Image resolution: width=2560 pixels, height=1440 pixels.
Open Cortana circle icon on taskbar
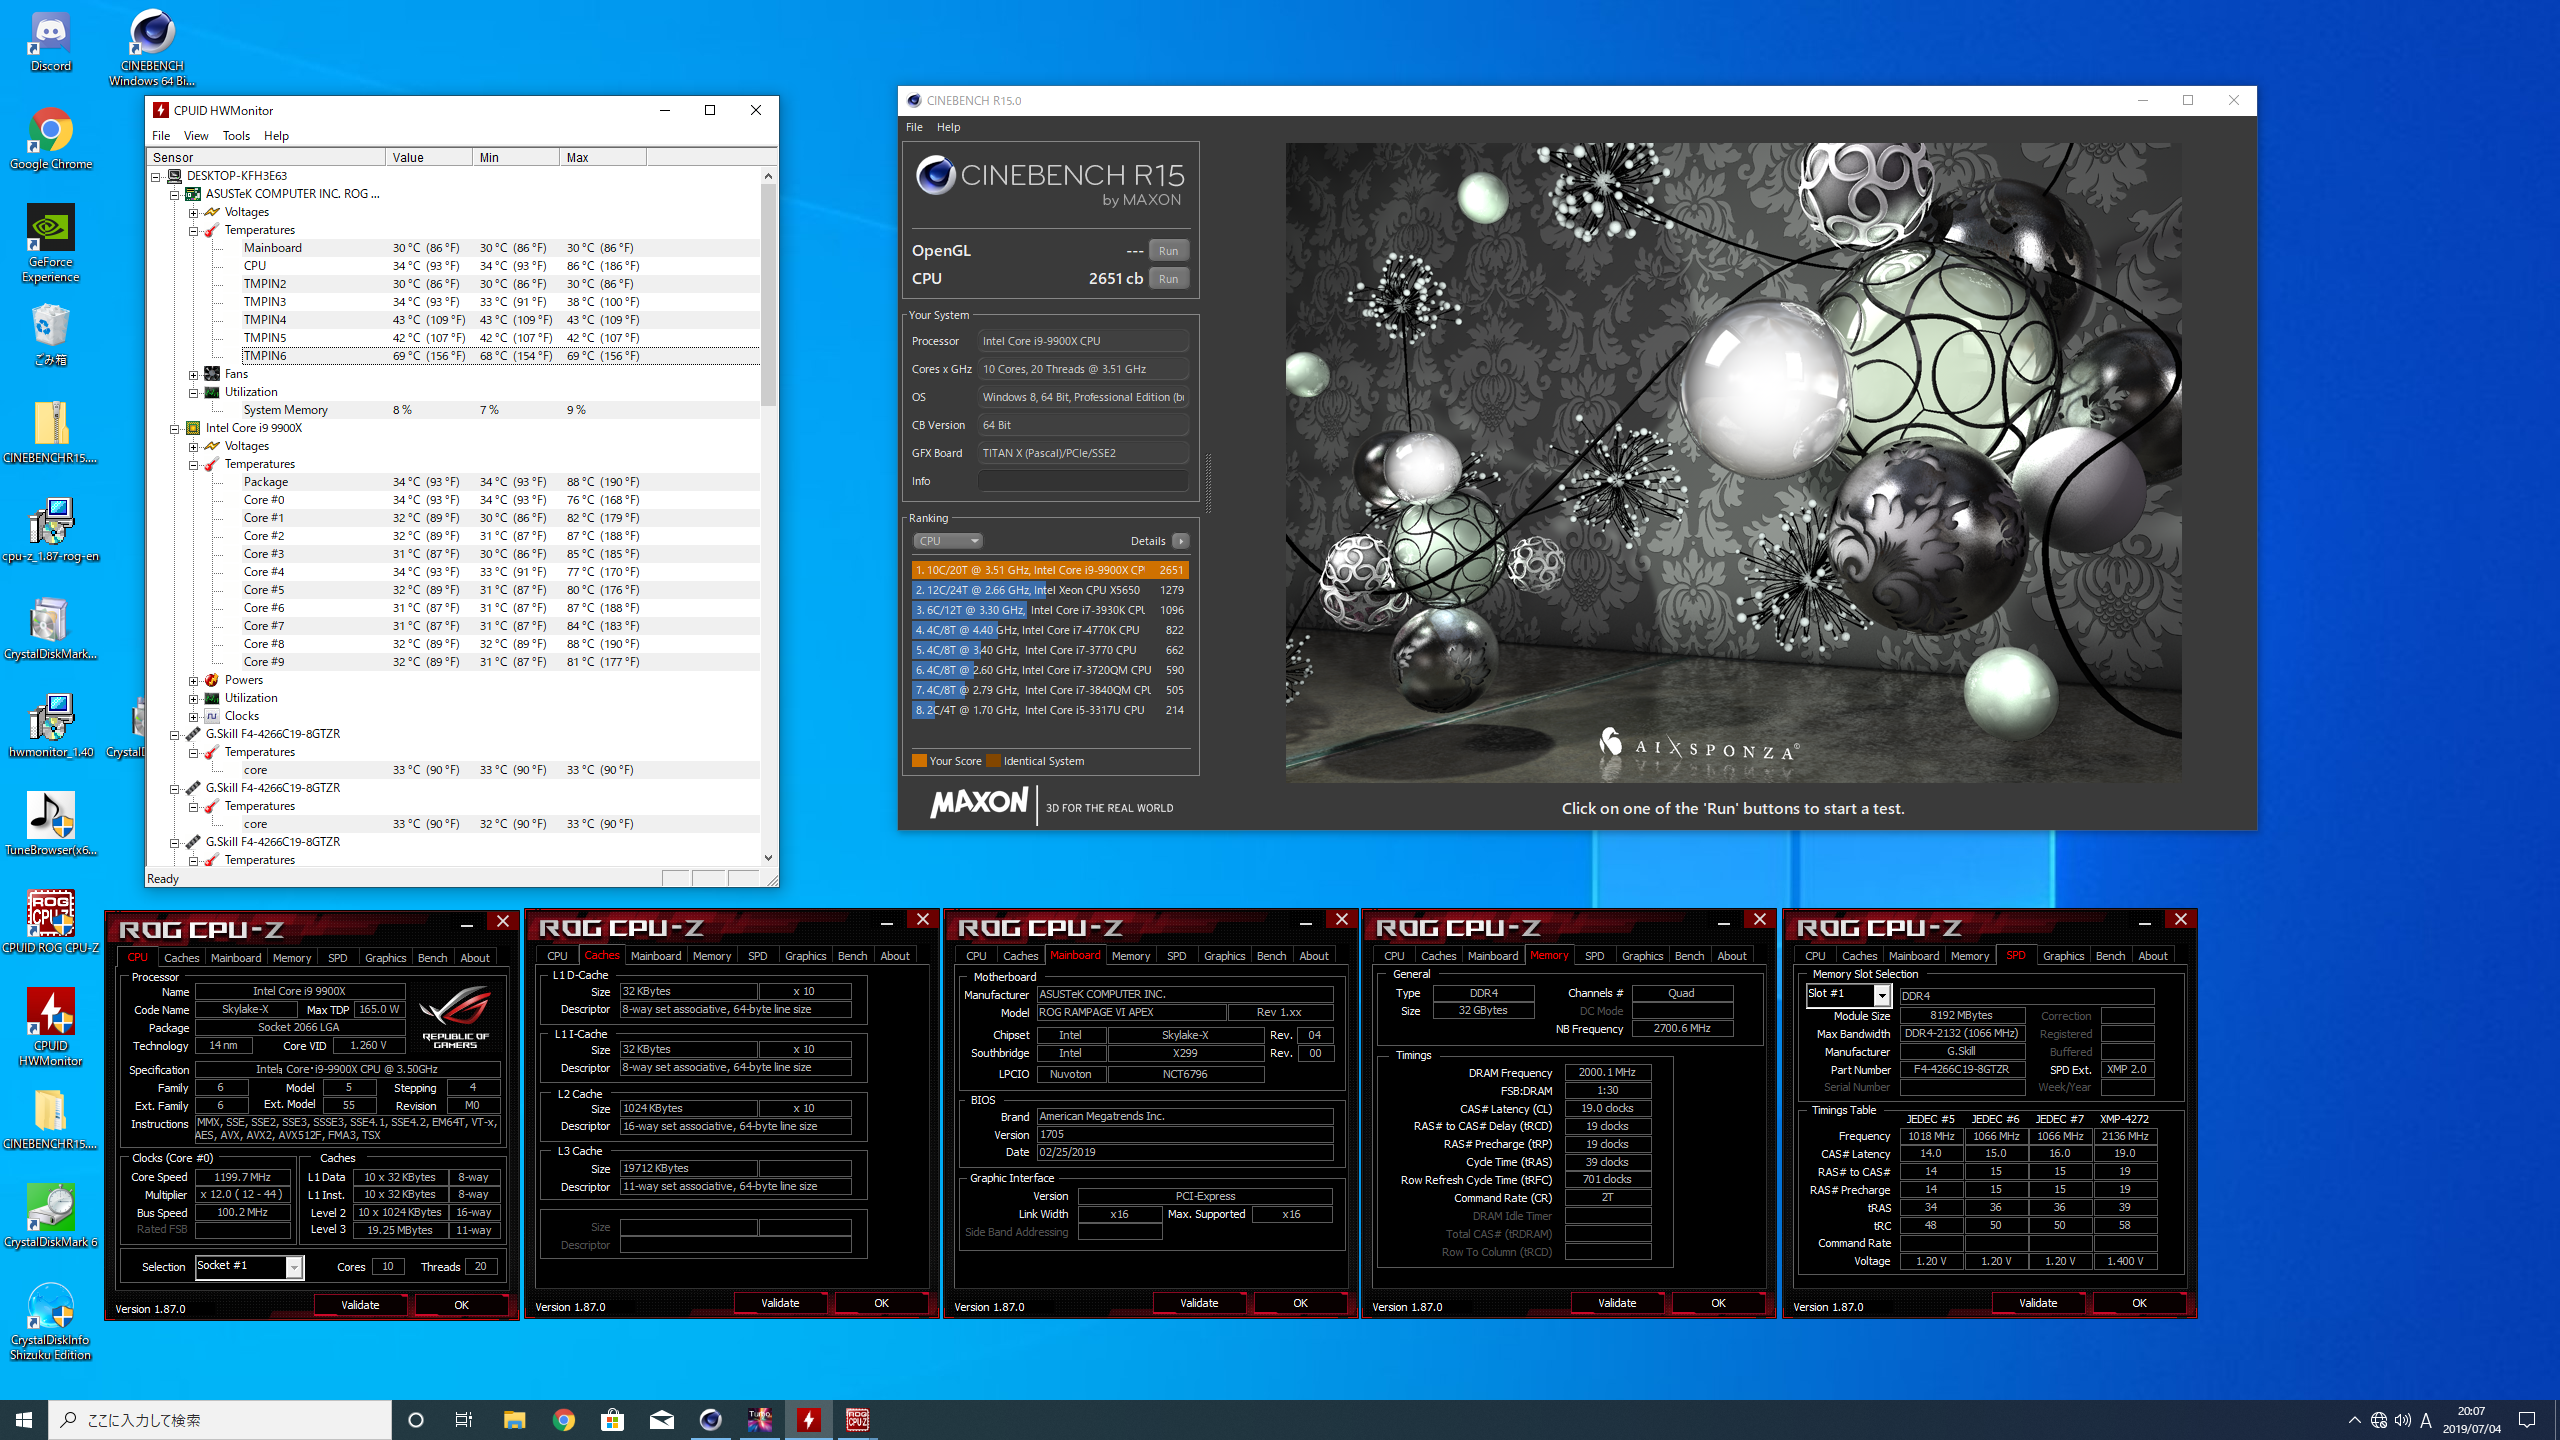(x=416, y=1420)
